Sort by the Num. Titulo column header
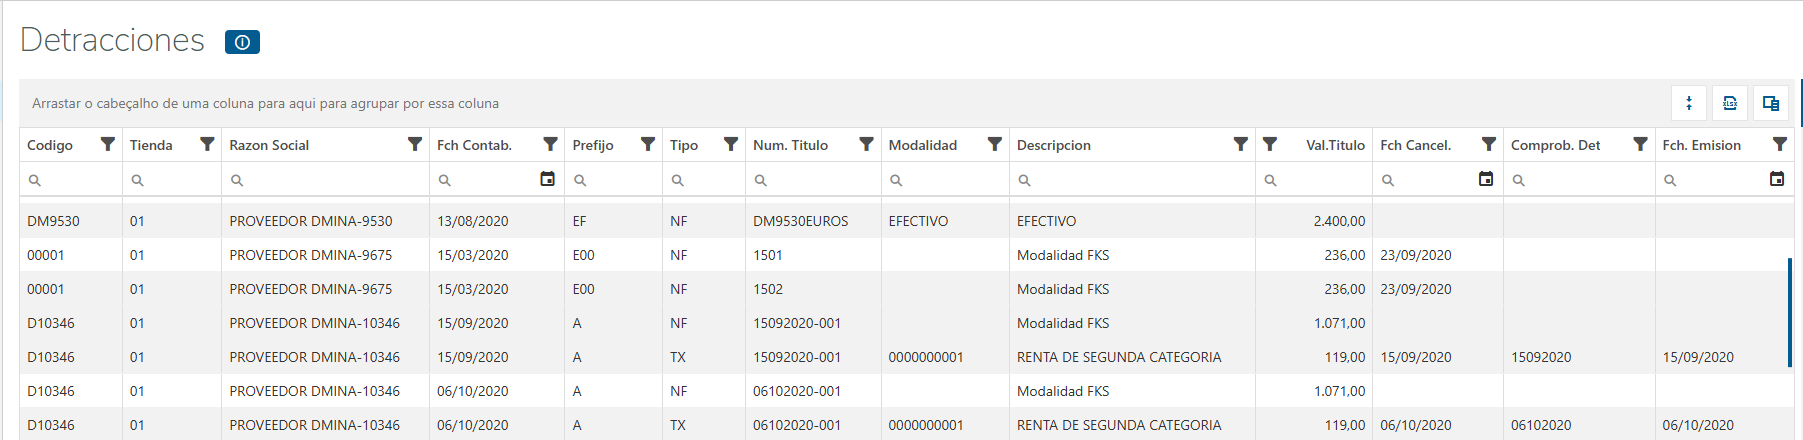The width and height of the screenshot is (1803, 440). (x=790, y=145)
